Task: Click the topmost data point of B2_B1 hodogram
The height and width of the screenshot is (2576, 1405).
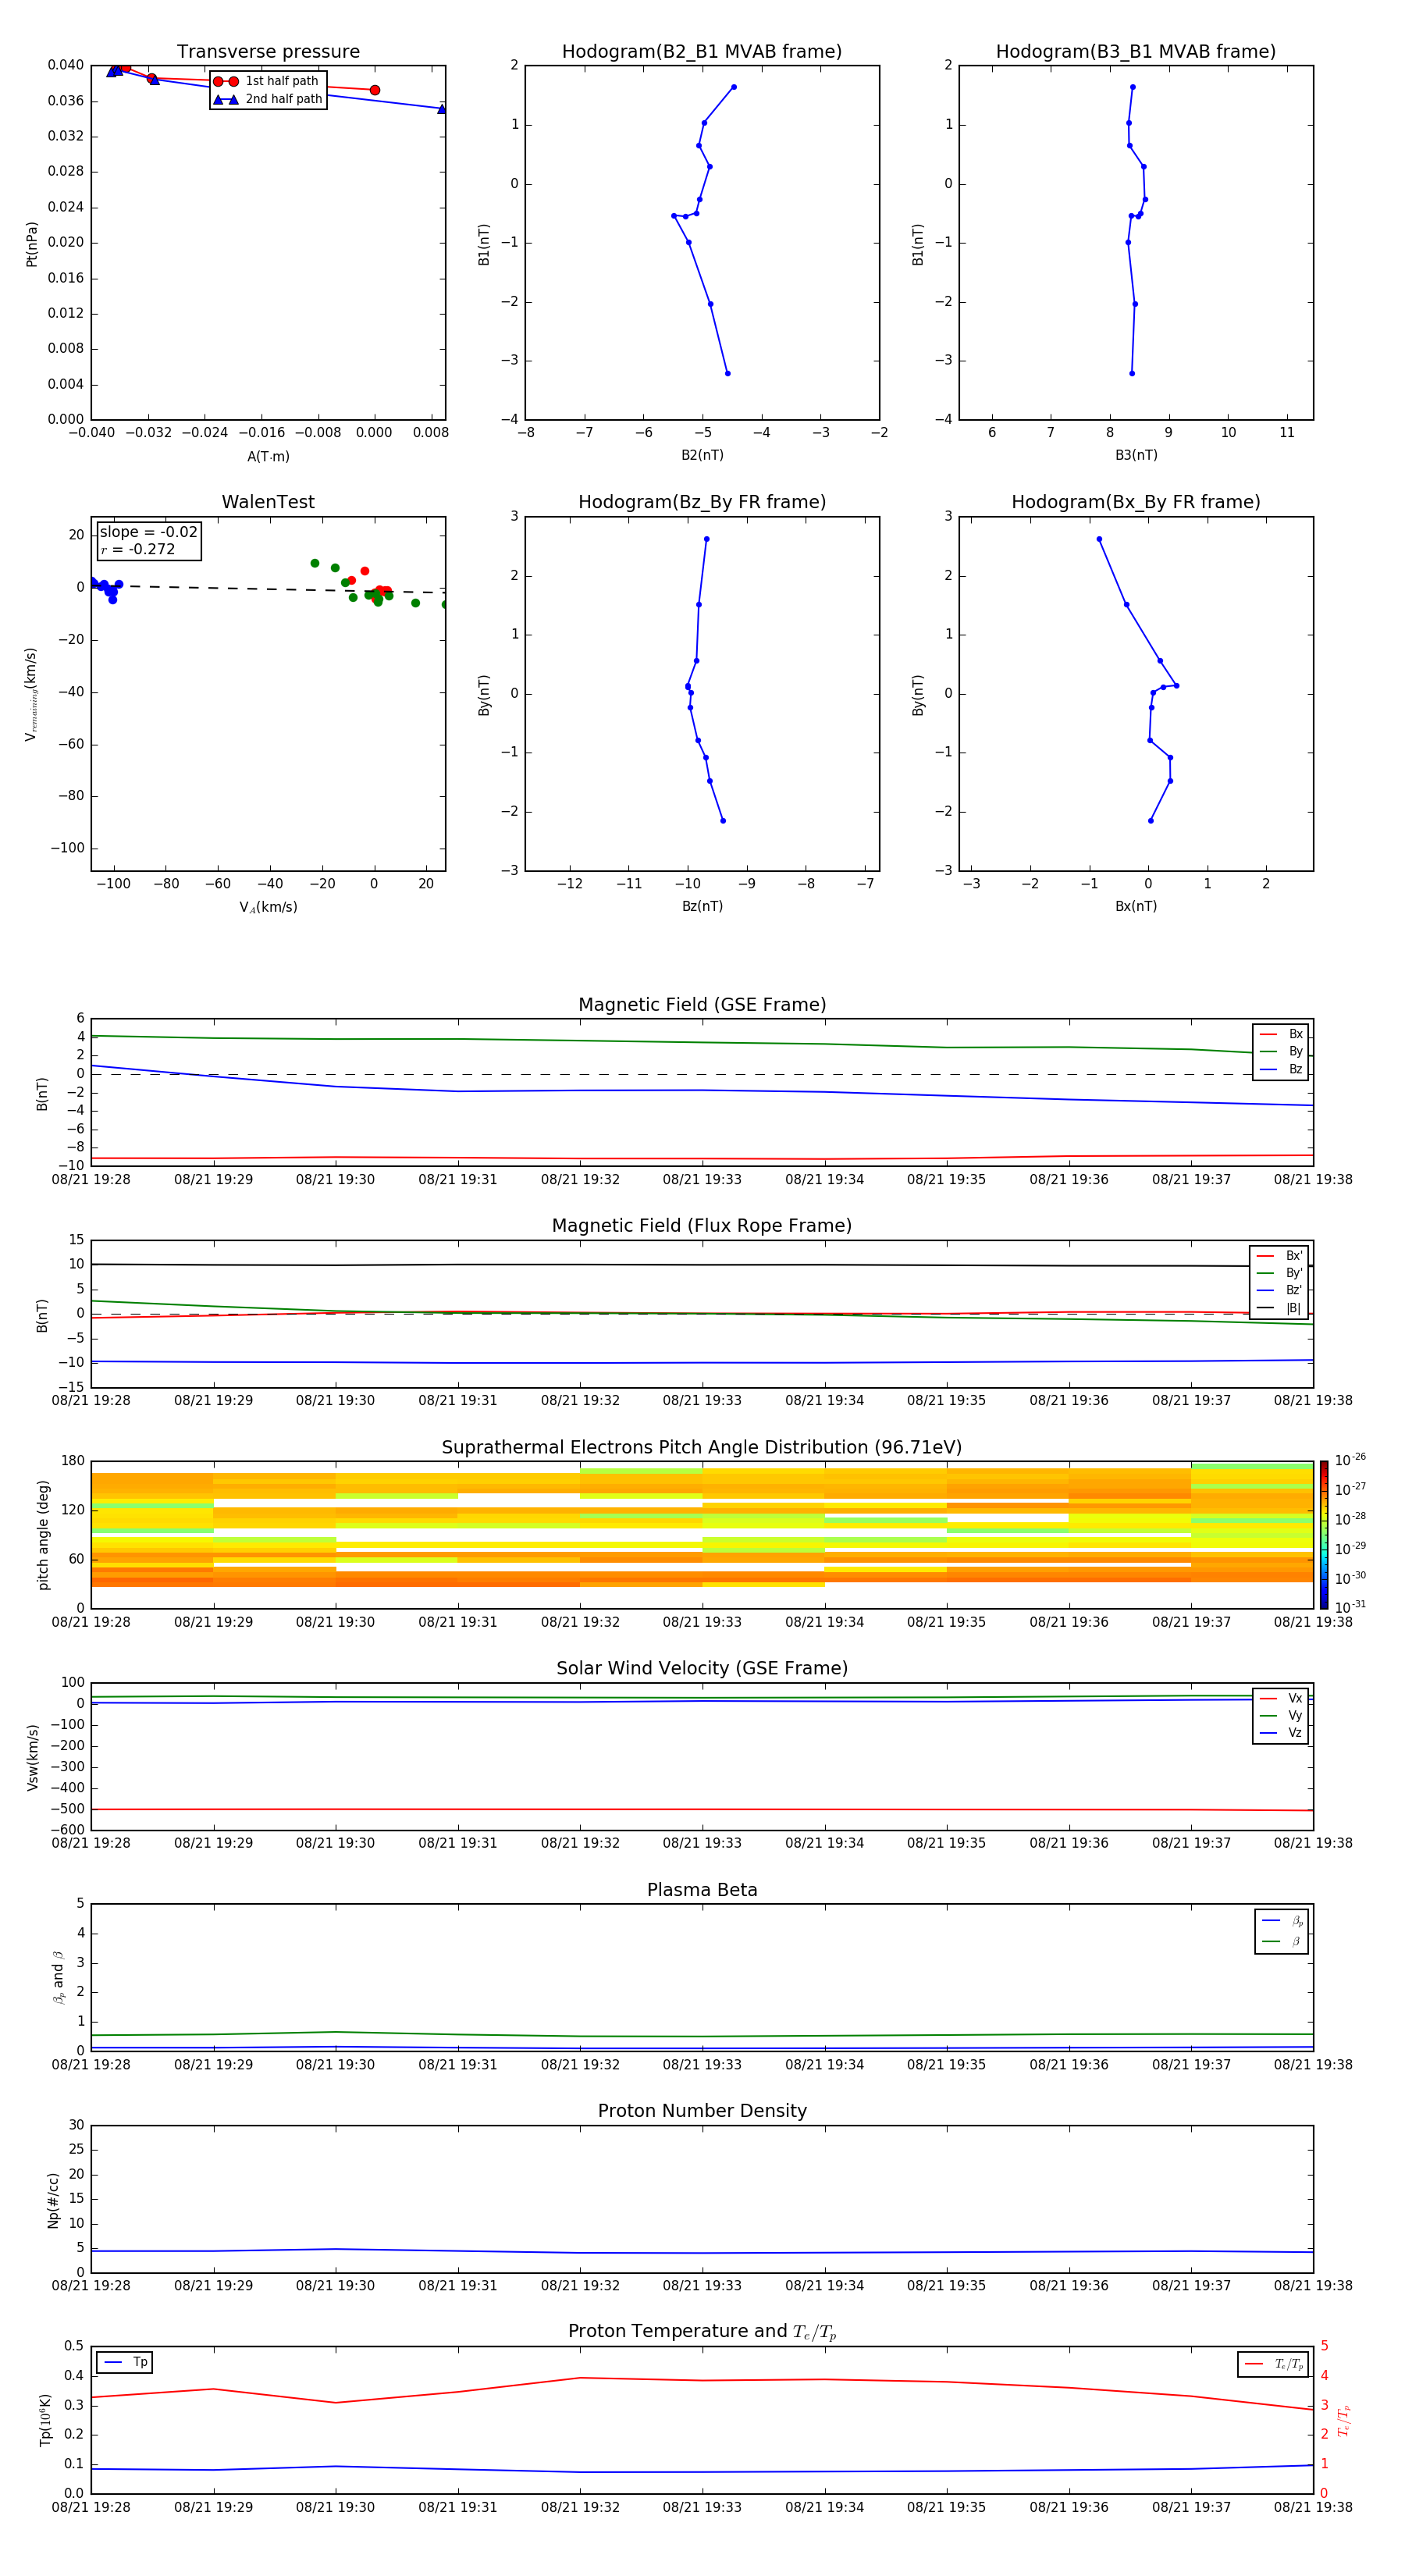Action: tap(733, 87)
